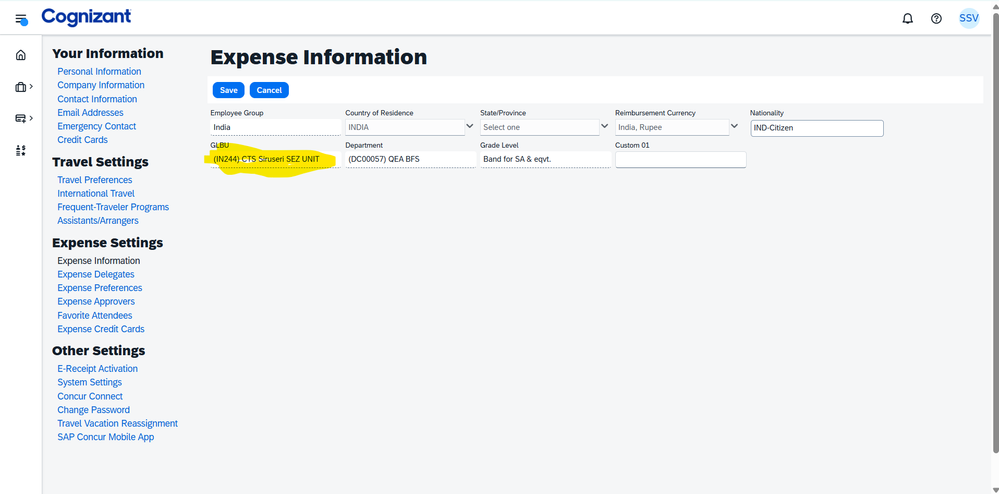999x494 pixels.
Task: Open the list-with-dollar sidebar icon
Action: (x=21, y=150)
